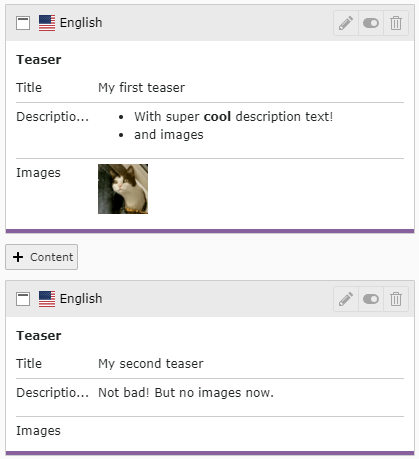
Task: Click the US flag icon in the second teaser header
Action: click(x=47, y=299)
